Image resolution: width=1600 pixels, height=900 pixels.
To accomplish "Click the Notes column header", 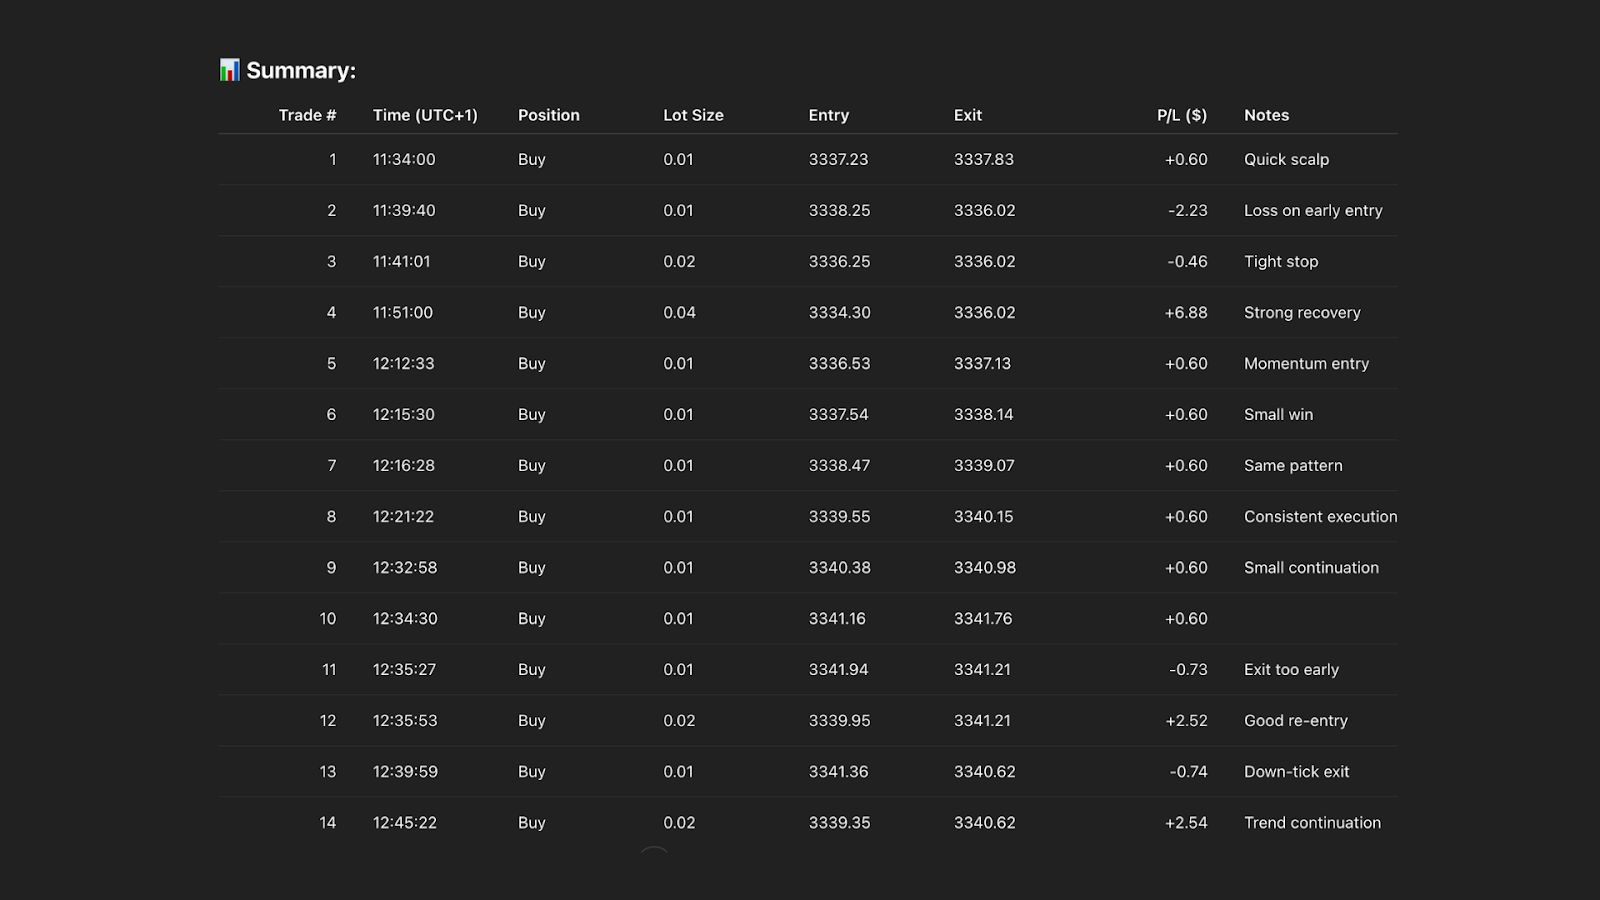I will [x=1266, y=115].
